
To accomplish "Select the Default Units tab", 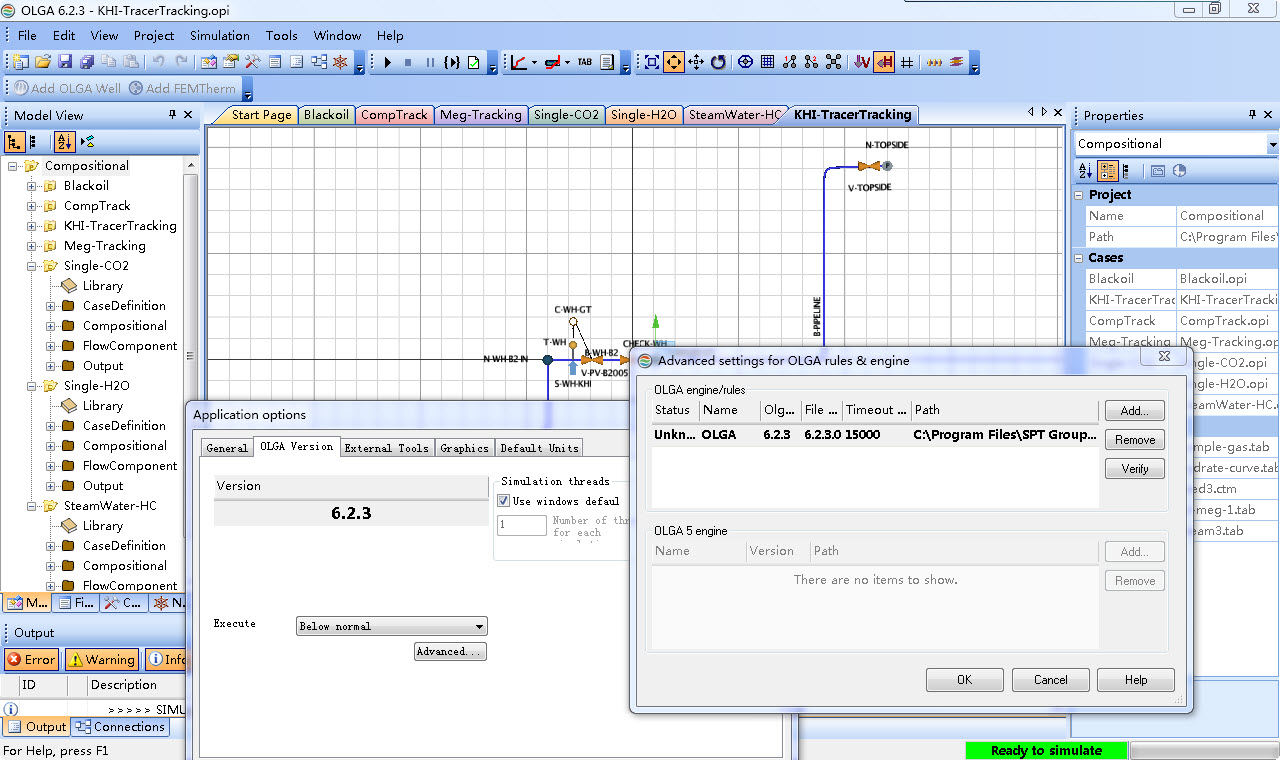I will (538, 448).
